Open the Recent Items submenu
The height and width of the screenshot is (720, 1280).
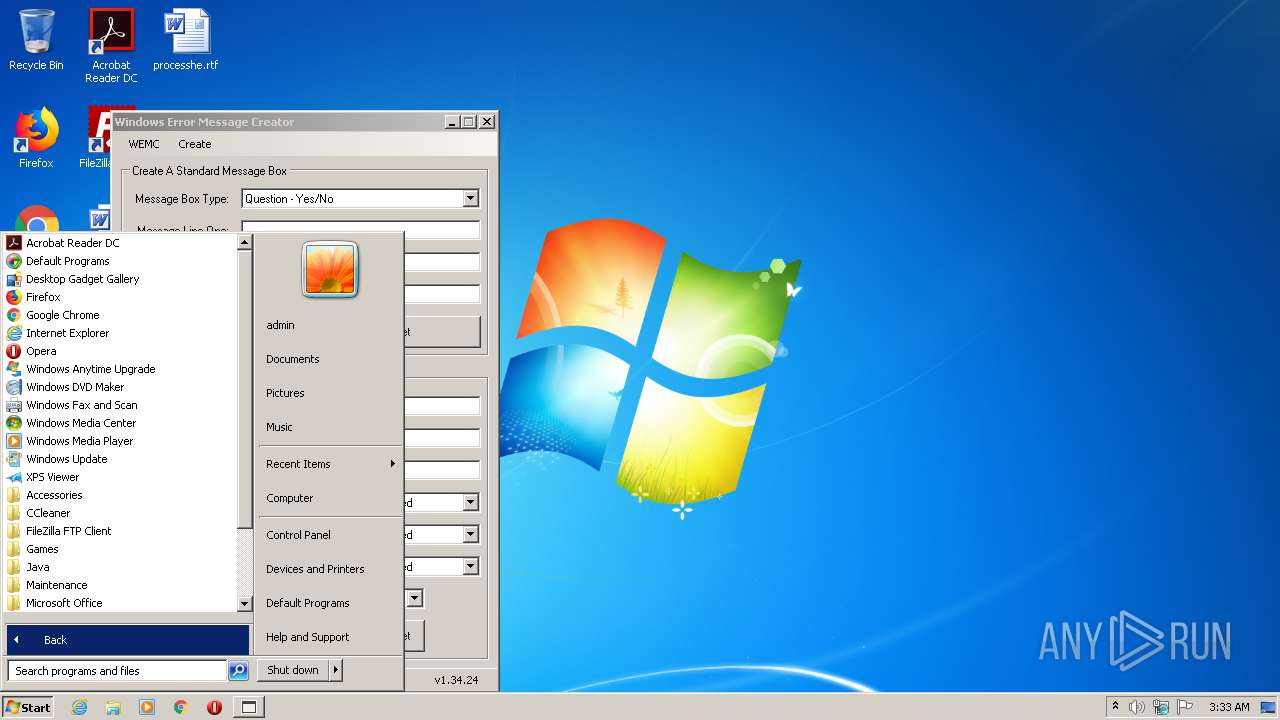(330, 464)
